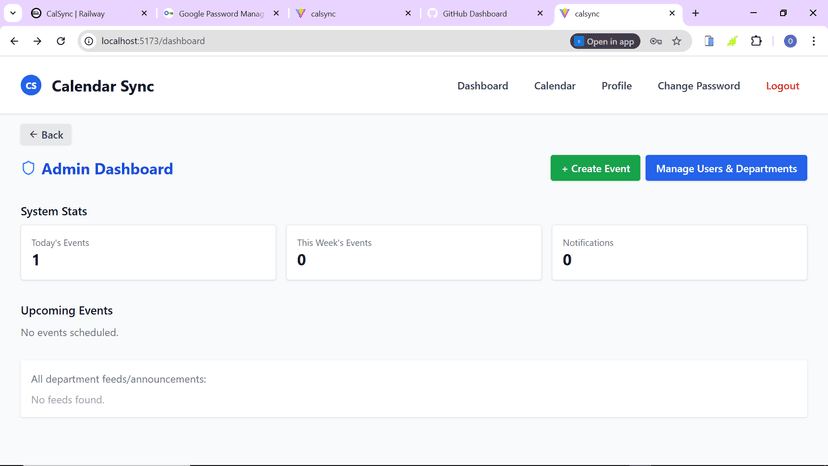Screen dimensions: 828x466
Task: Close the active calsync tab
Action: [672, 13]
